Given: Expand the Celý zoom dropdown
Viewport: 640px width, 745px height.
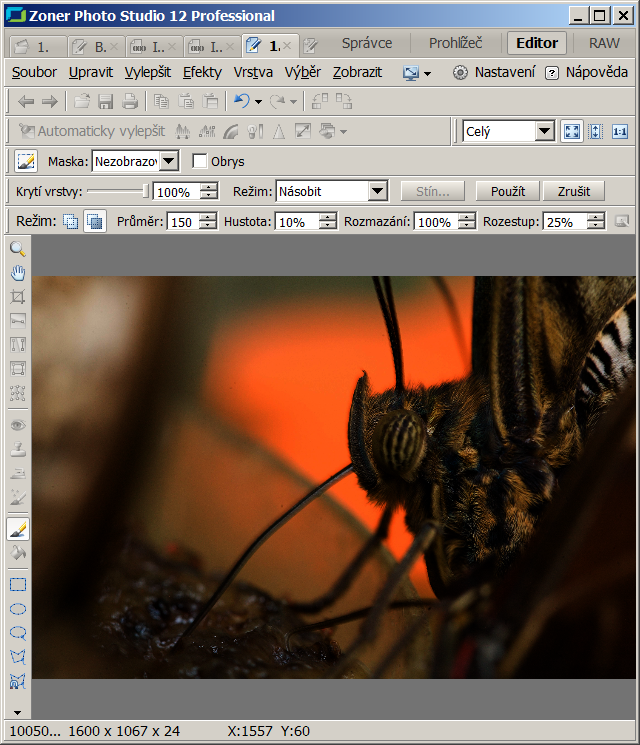Looking at the screenshot, I should point(544,131).
